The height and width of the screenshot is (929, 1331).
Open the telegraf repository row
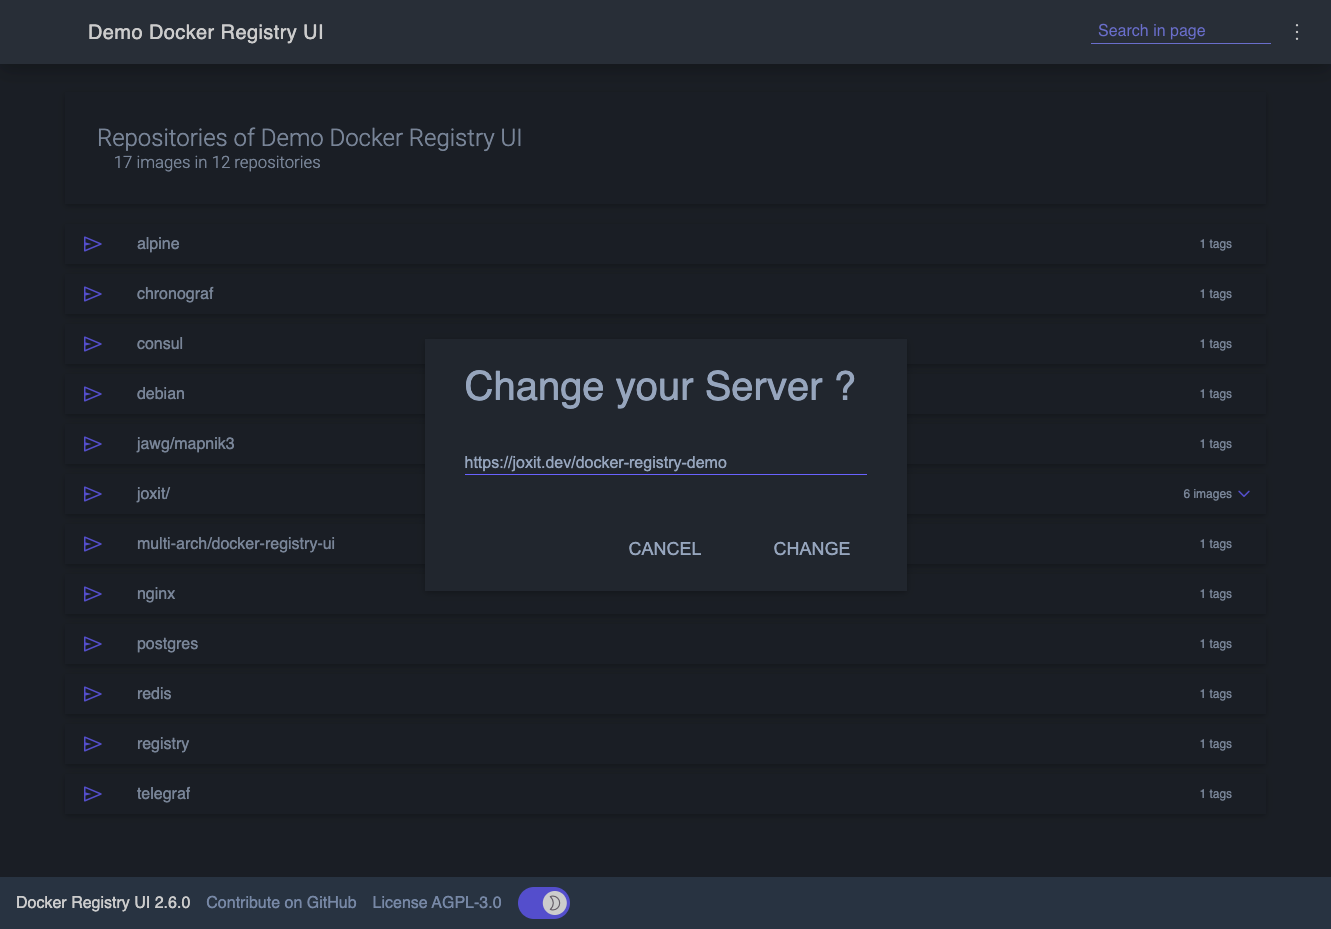[665, 794]
